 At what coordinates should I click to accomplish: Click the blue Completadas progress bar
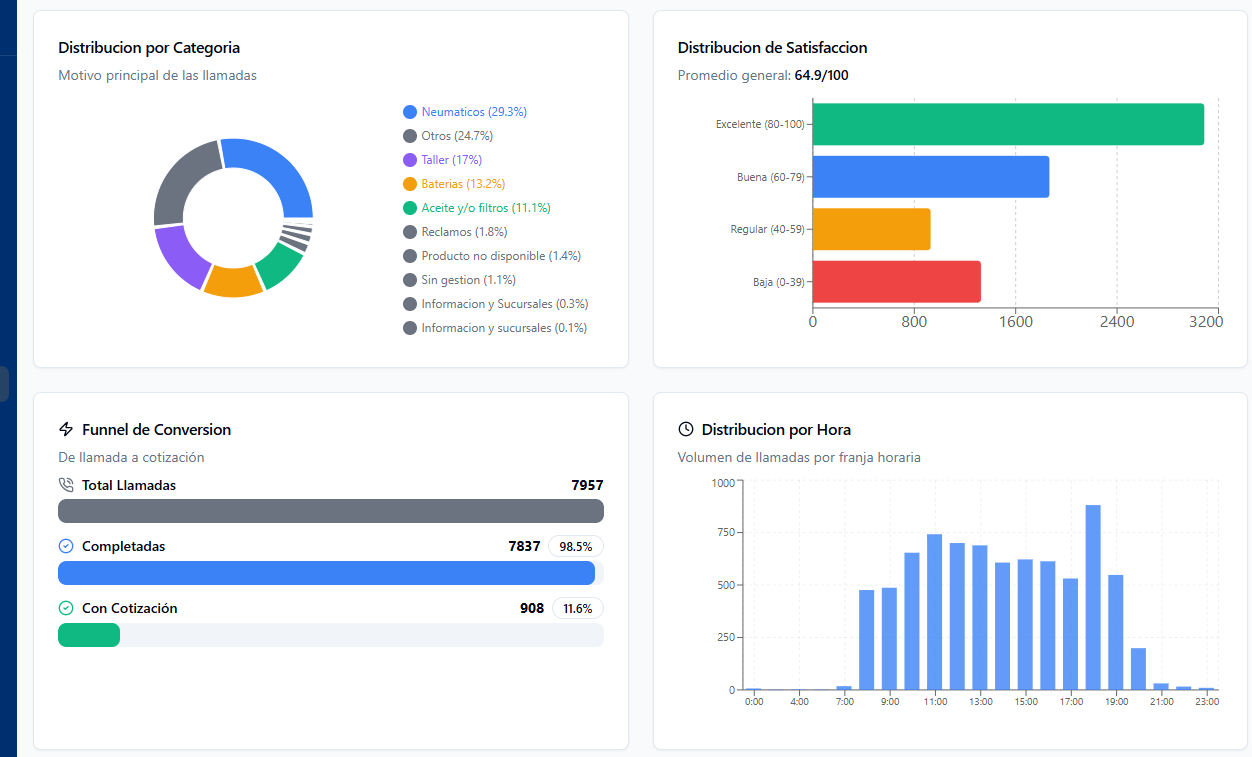pos(327,573)
